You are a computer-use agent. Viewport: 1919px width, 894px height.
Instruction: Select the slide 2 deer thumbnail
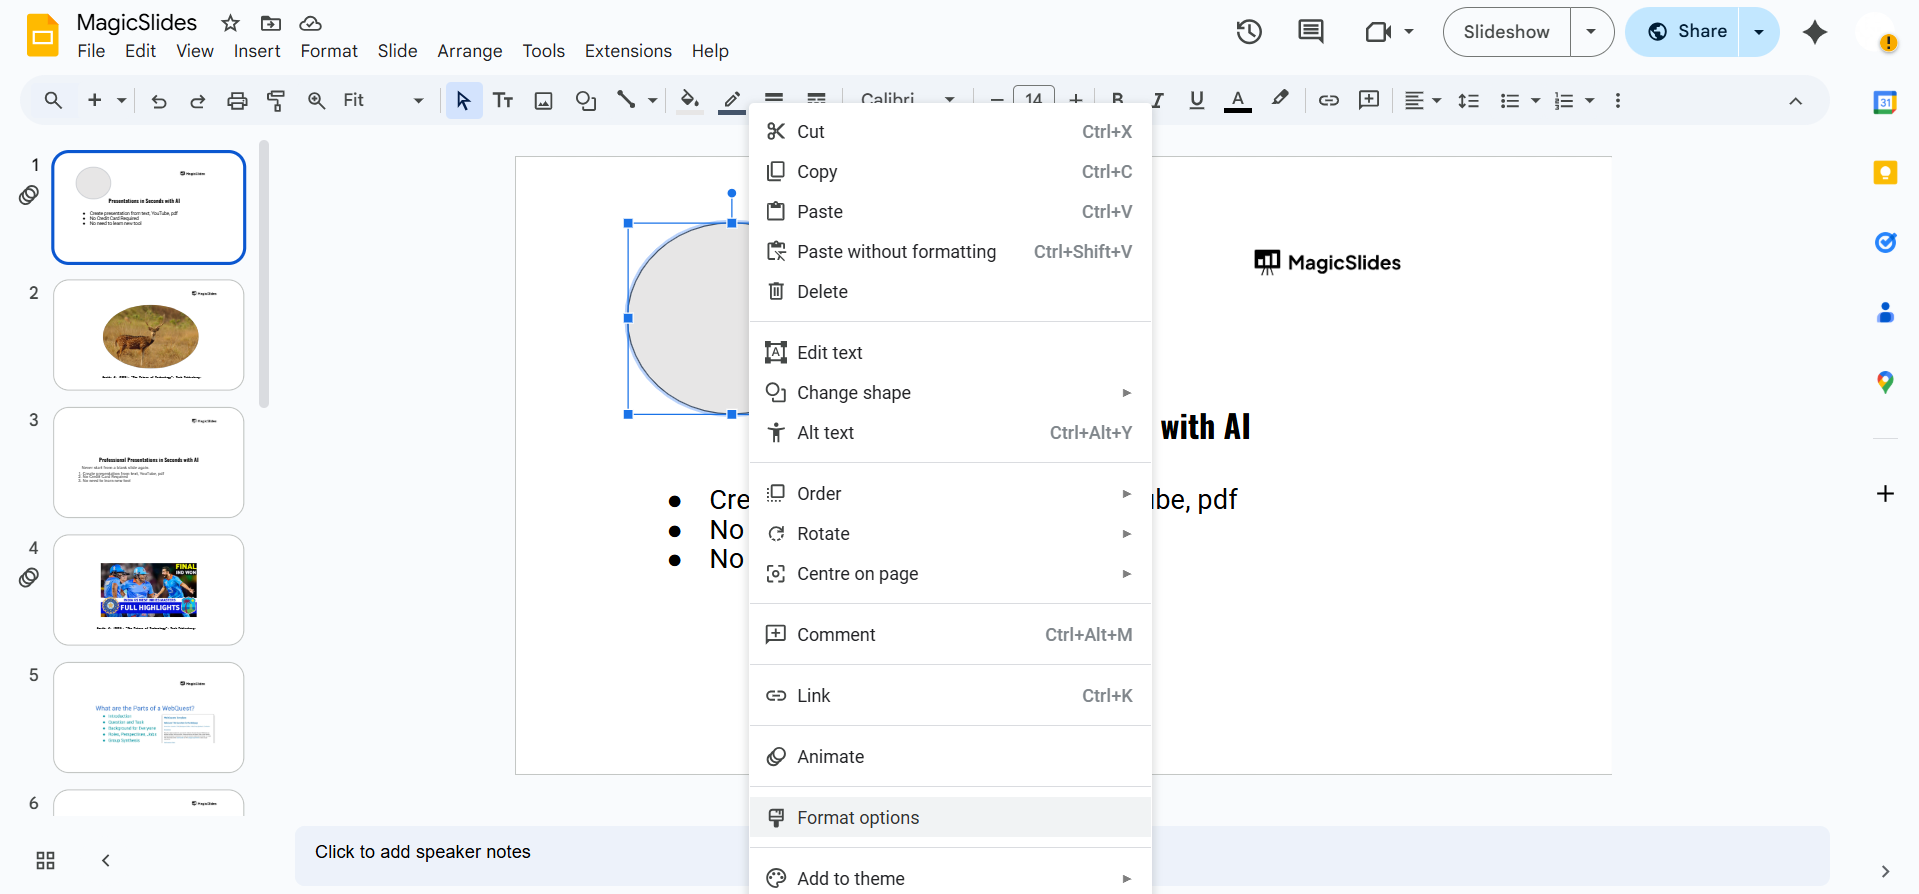pos(149,335)
